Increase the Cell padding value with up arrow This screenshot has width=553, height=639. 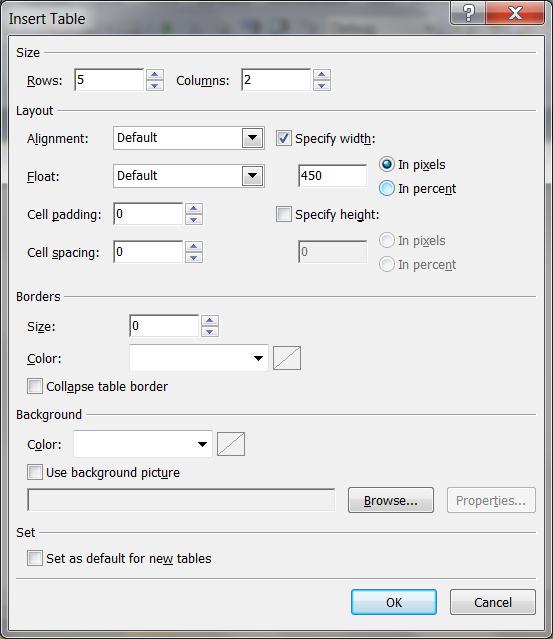[194, 209]
